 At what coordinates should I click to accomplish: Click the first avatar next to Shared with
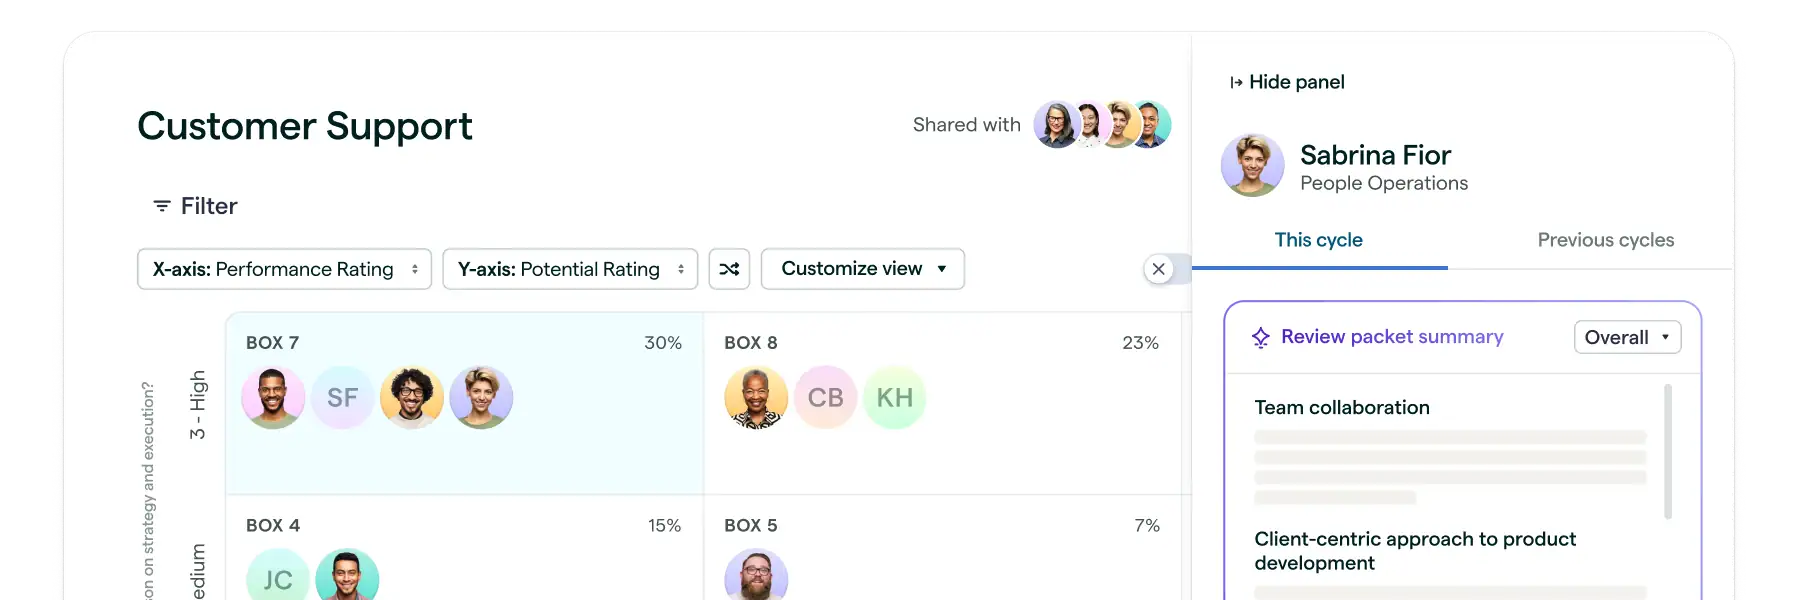click(1054, 124)
